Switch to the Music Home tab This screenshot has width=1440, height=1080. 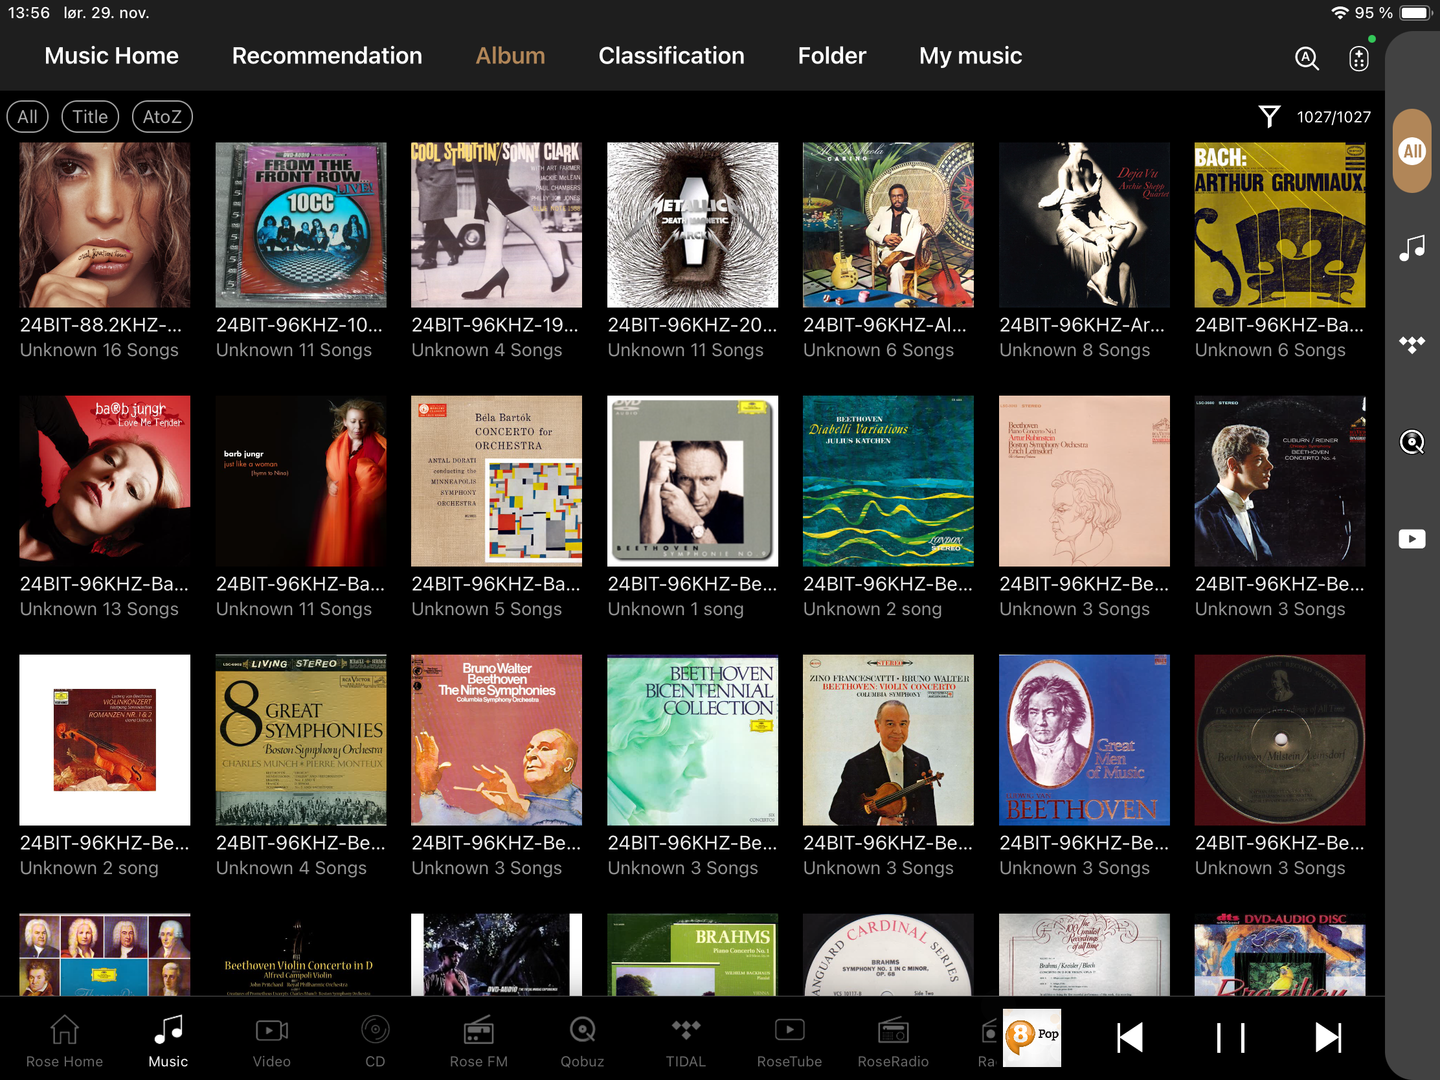(112, 56)
